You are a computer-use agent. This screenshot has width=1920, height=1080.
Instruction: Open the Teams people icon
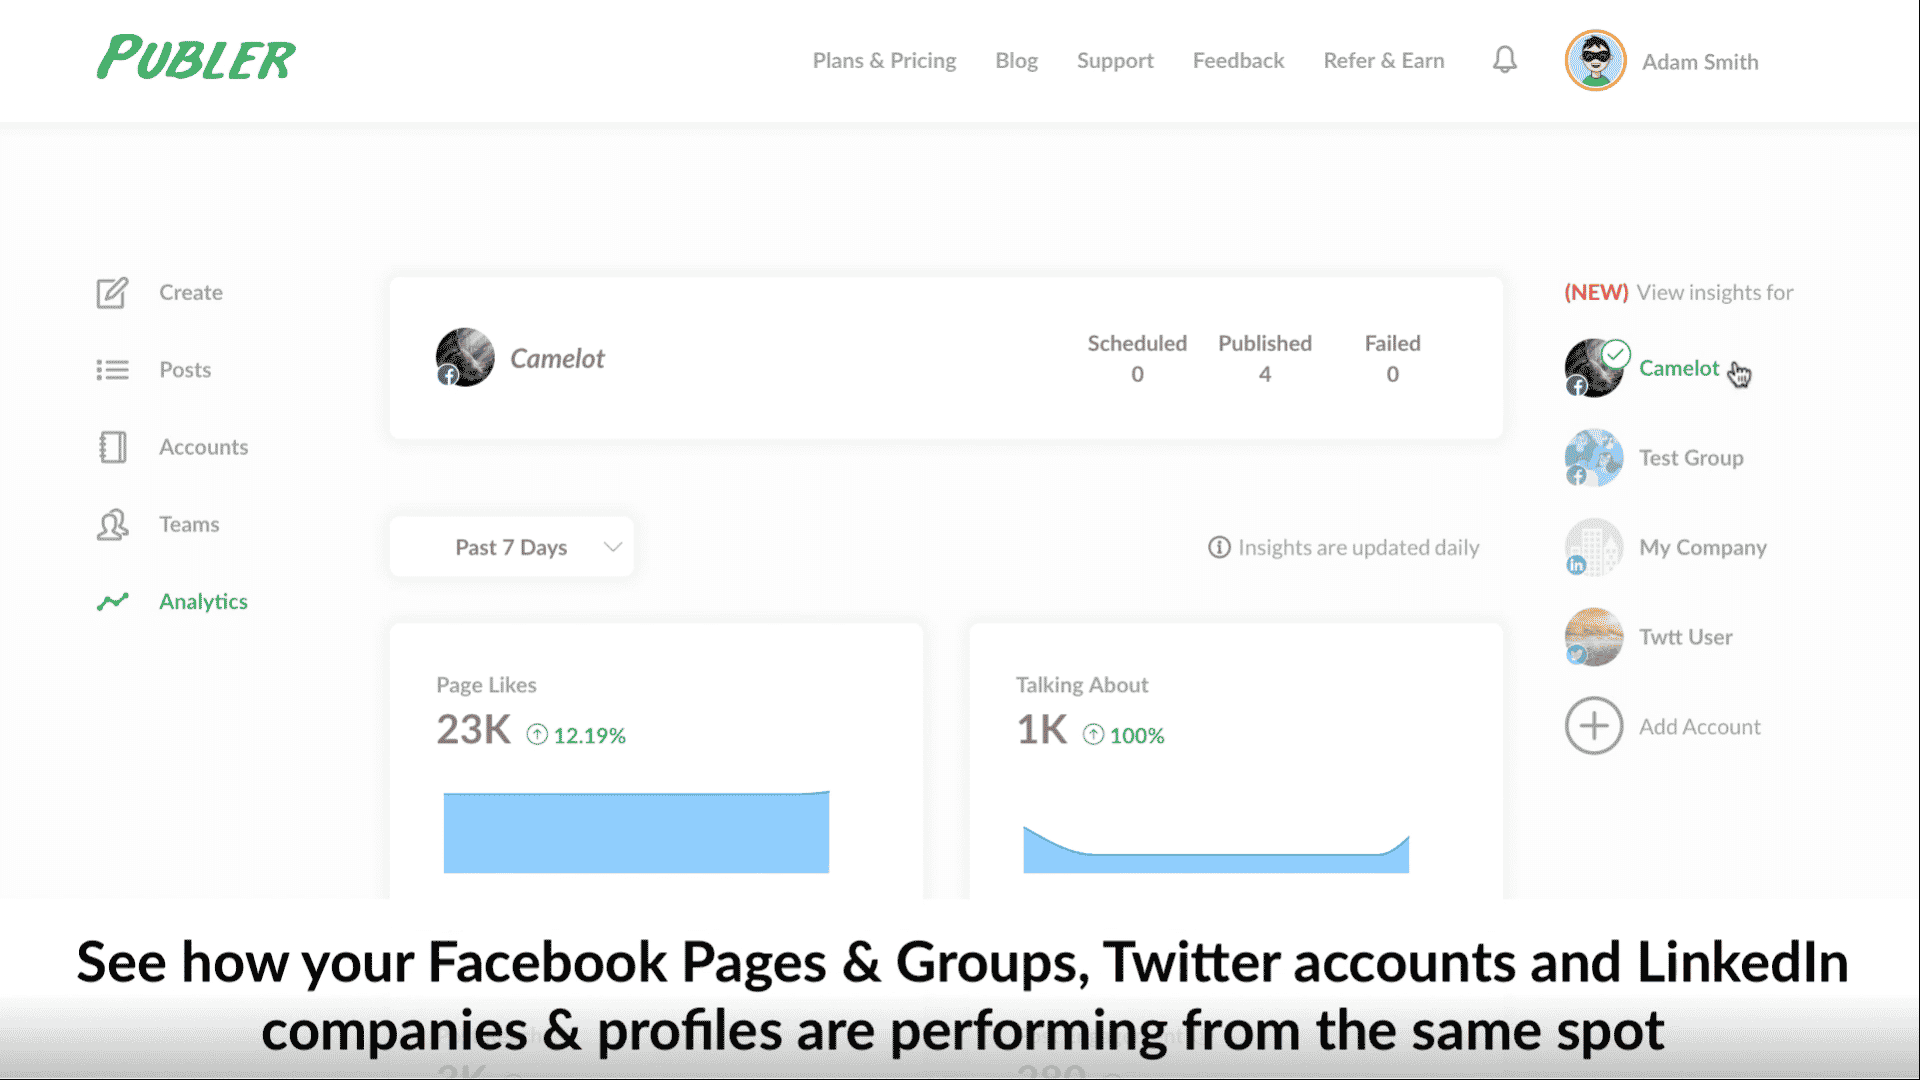[x=112, y=524]
